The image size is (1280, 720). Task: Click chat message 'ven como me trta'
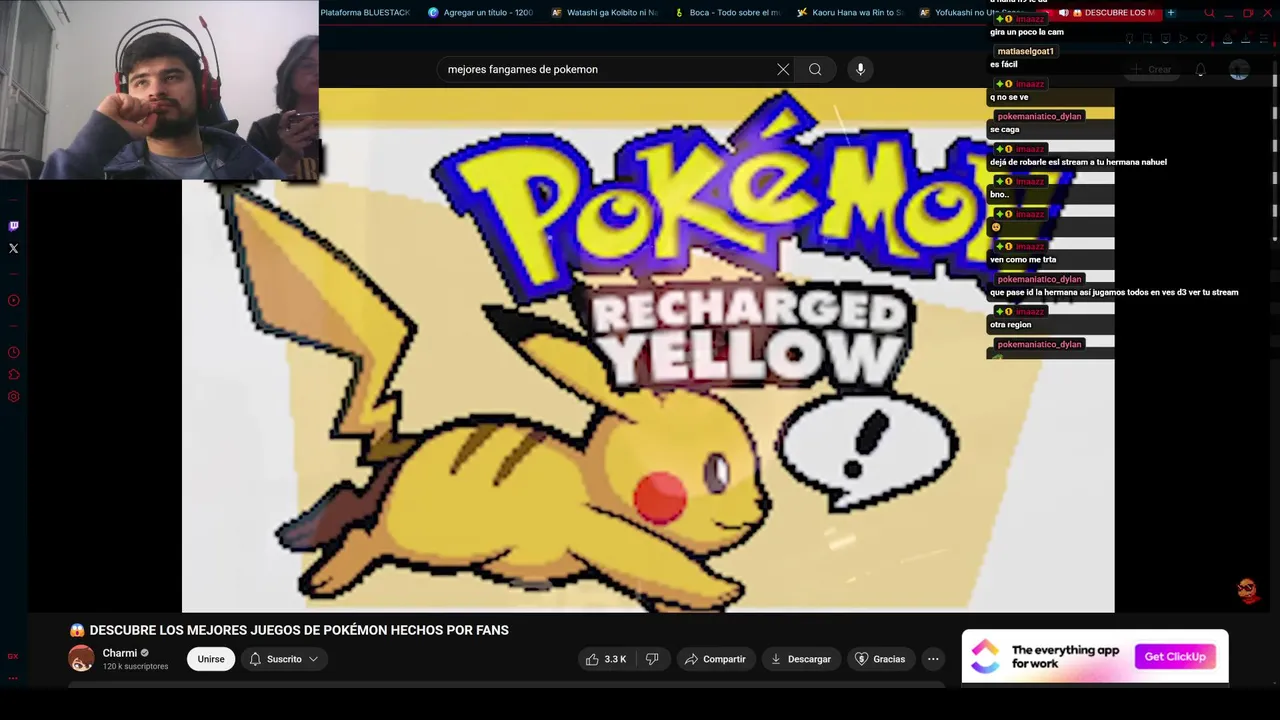pyautogui.click(x=1022, y=259)
